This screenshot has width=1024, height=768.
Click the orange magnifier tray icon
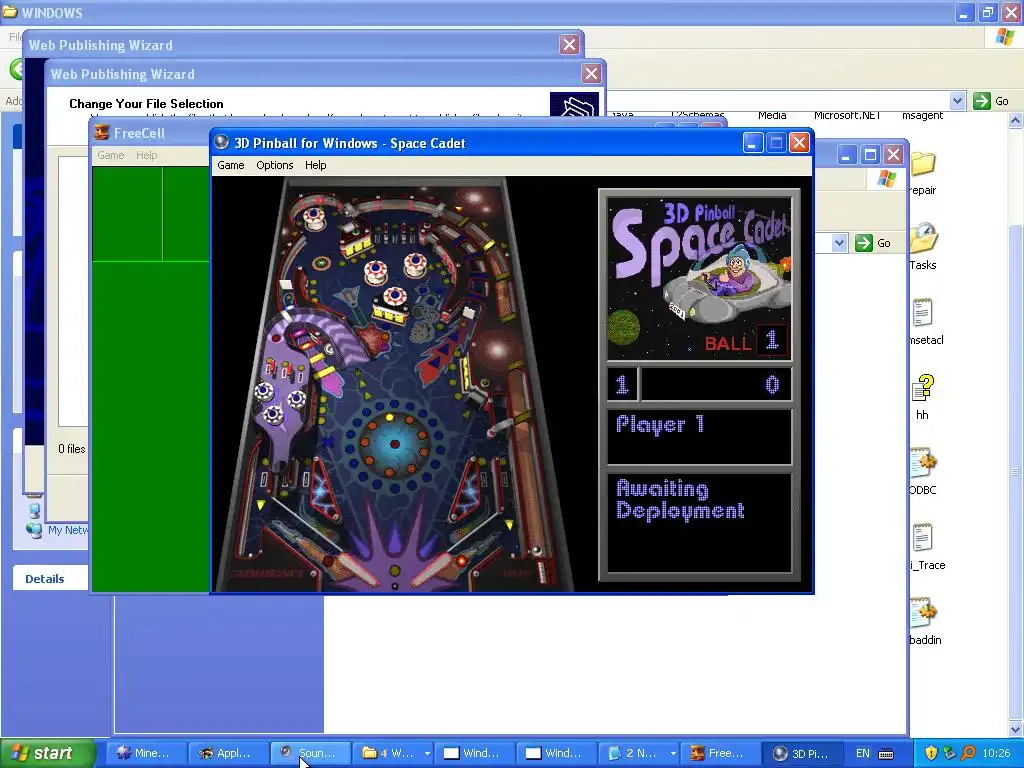[x=968, y=753]
